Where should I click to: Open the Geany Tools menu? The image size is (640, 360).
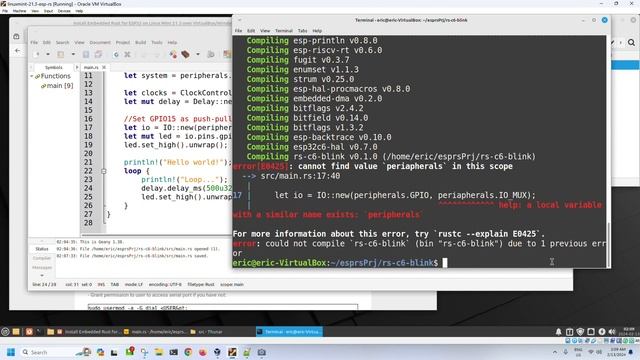157,42
